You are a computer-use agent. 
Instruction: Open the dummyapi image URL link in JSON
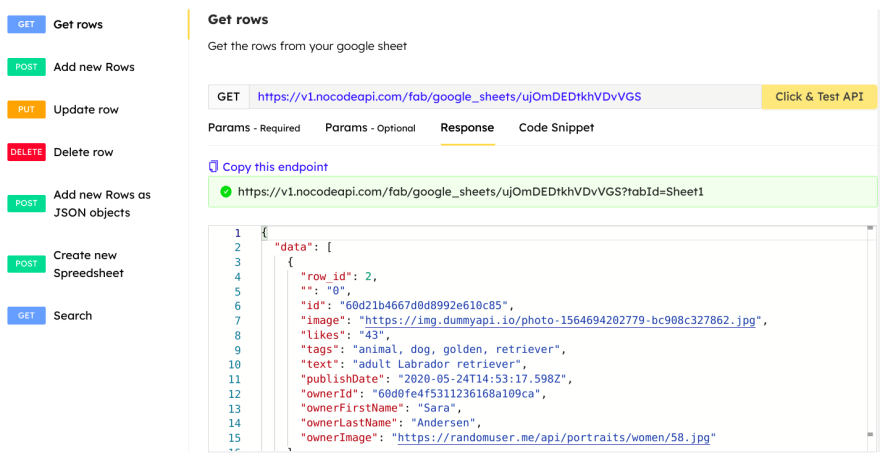(x=560, y=320)
